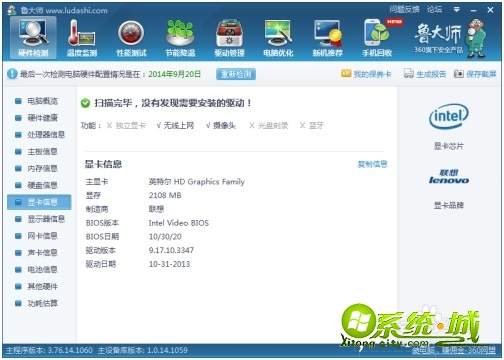Click the Intel 显卡芯片 logo
504x360 pixels.
[x=449, y=117]
